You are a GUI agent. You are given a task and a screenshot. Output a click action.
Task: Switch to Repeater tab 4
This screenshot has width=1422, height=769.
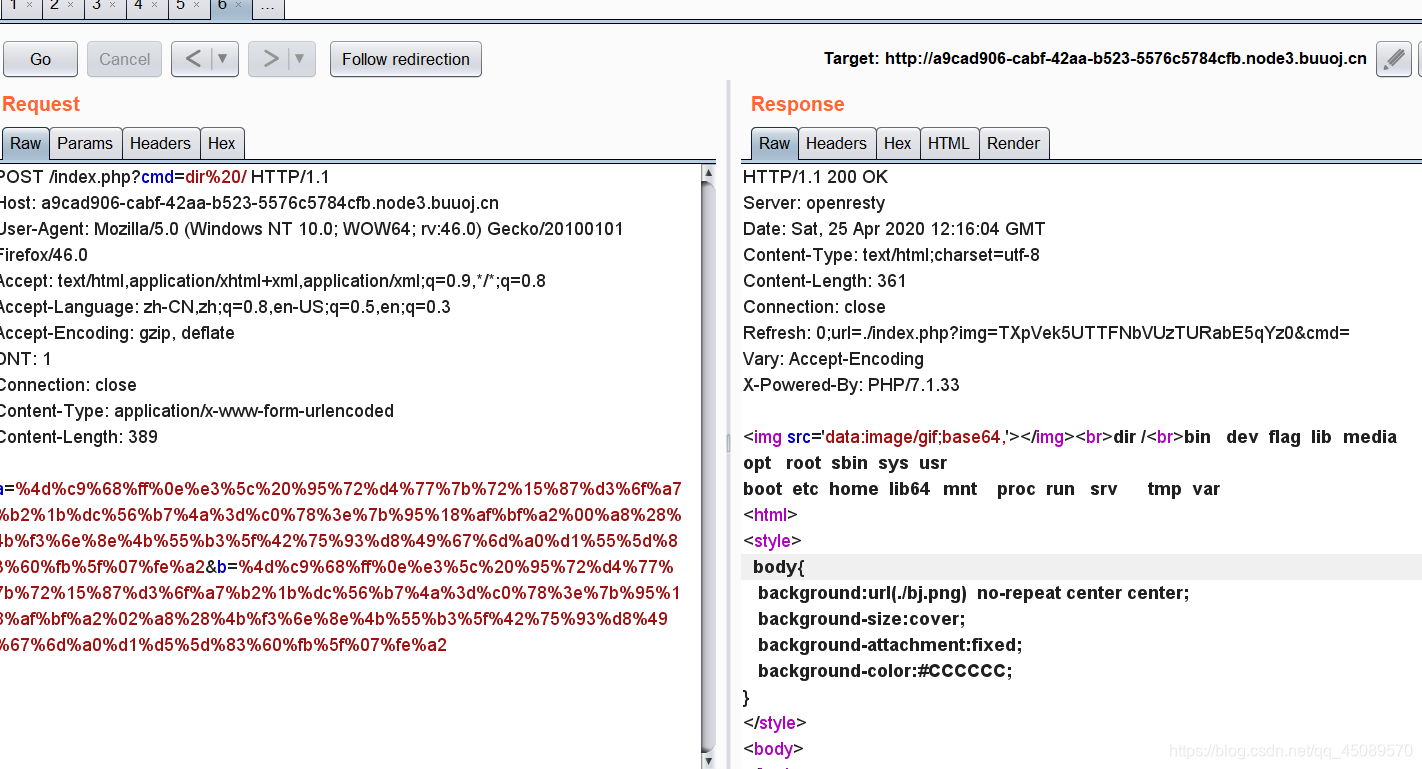point(138,5)
